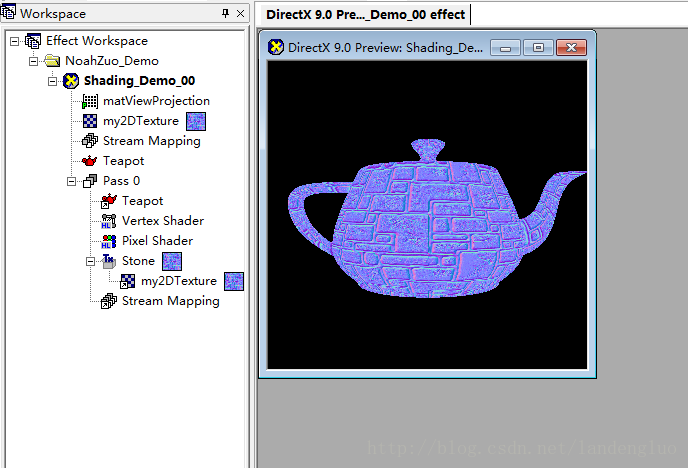The image size is (688, 468).
Task: Collapse the Shading_Demo_00 effect node
Action: [52, 82]
